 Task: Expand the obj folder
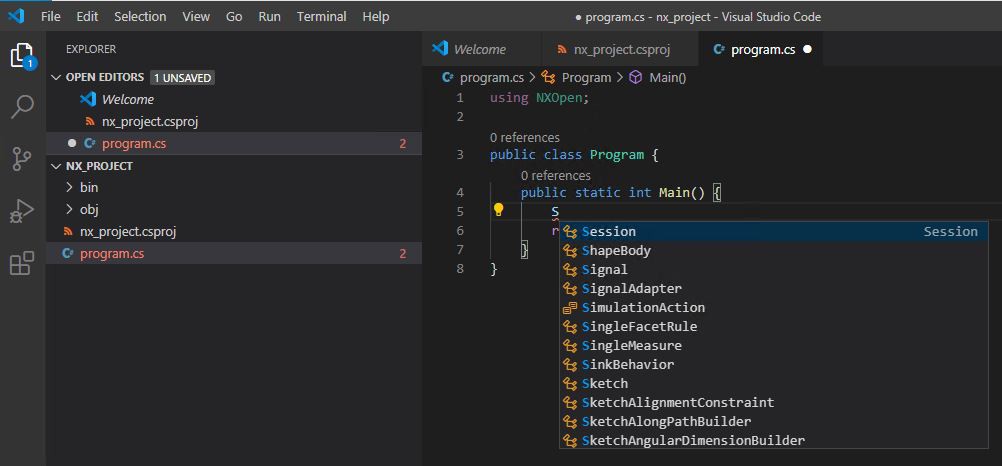(x=89, y=209)
